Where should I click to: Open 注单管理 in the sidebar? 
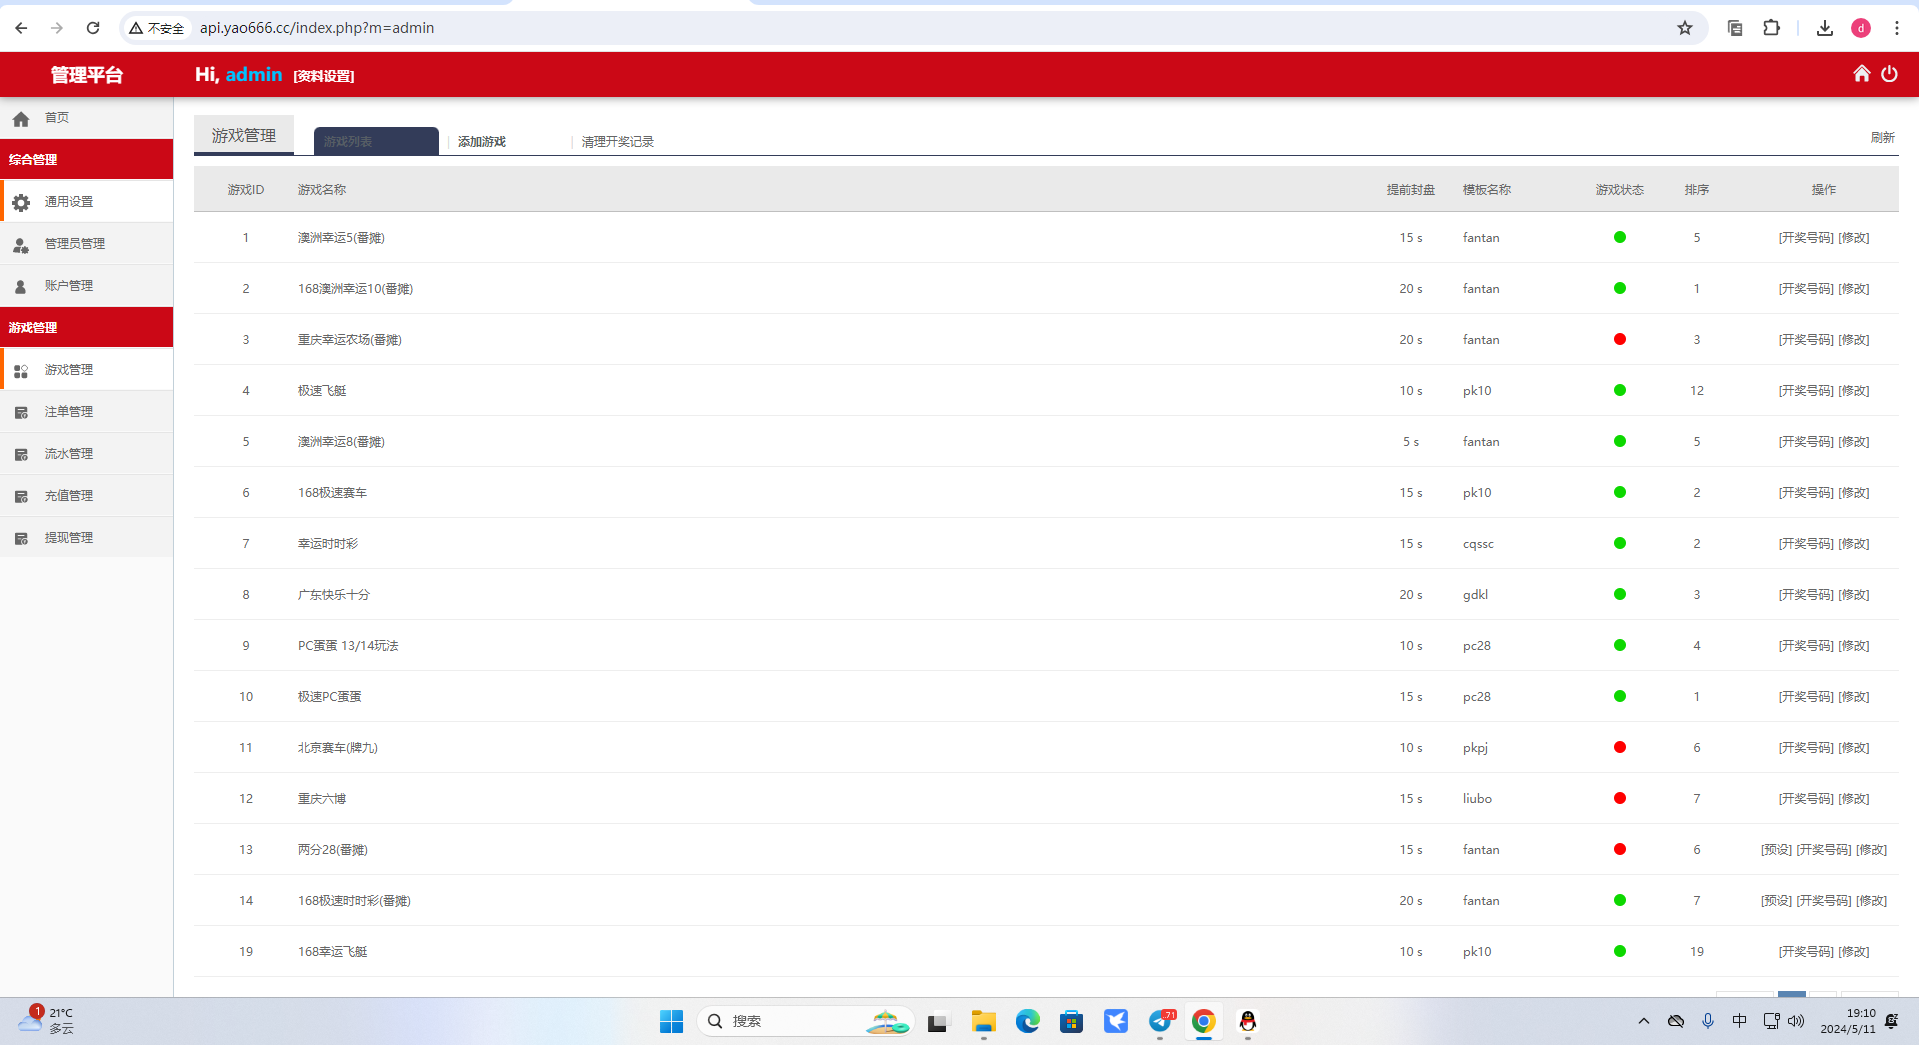click(x=69, y=412)
